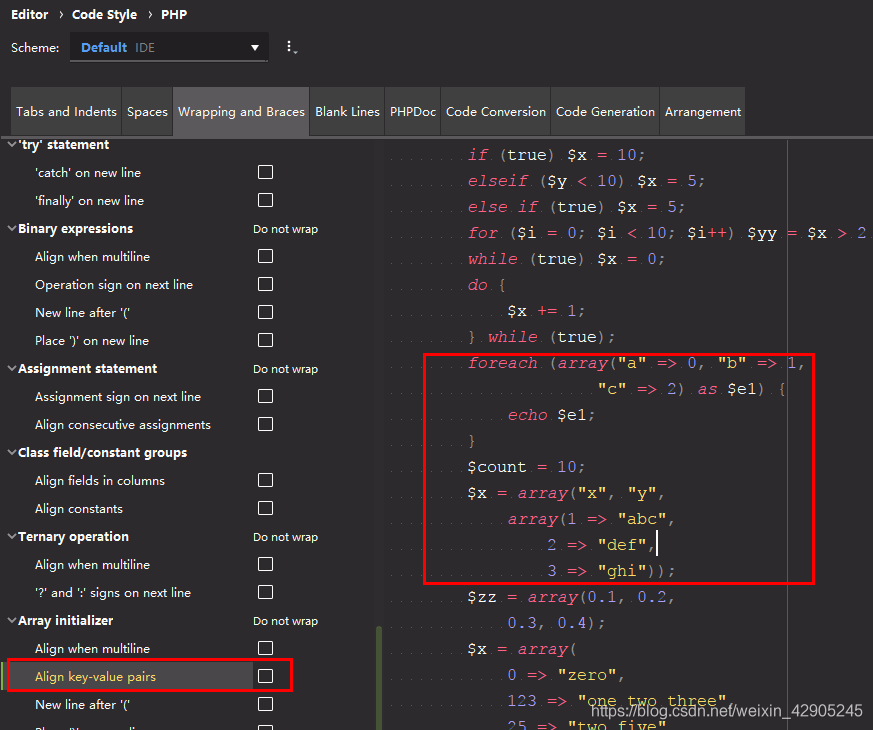Collapse the 'try' statement section
Screen dimensions: 873x730
pyautogui.click(x=10, y=144)
